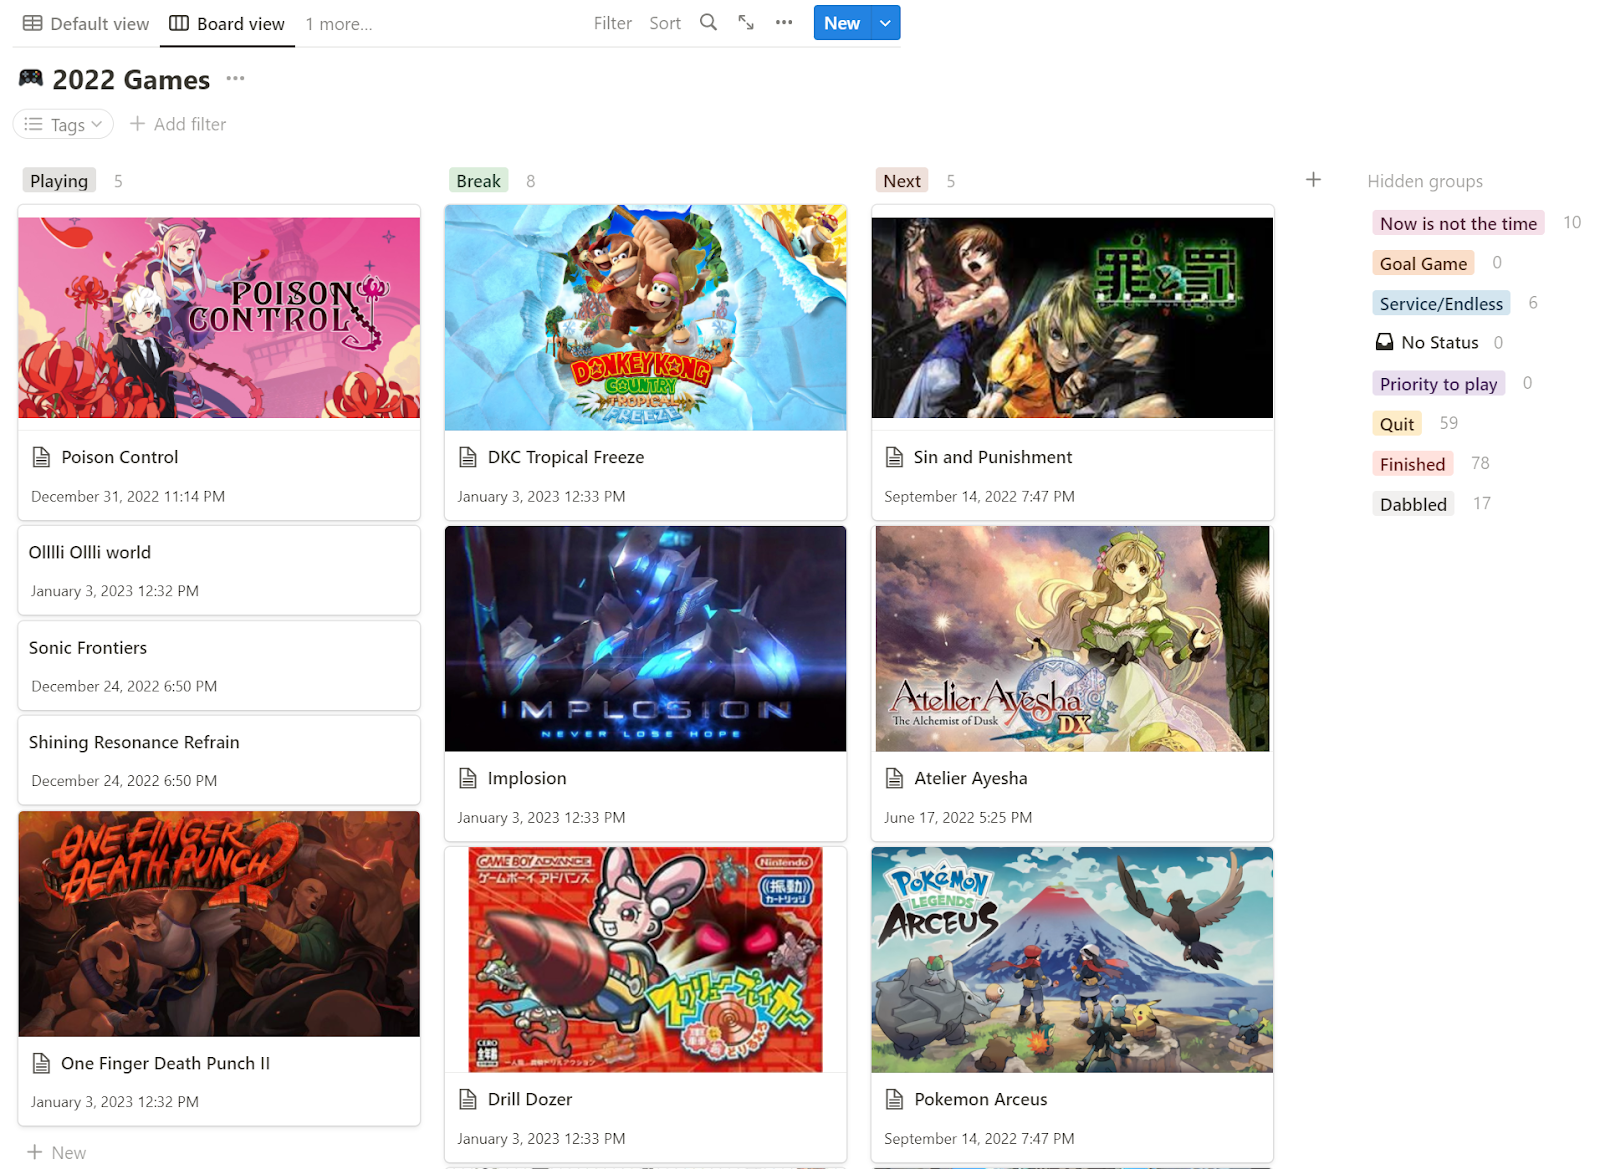The height and width of the screenshot is (1169, 1600).
Task: Add a new card in Playing column
Action: pos(57,1152)
